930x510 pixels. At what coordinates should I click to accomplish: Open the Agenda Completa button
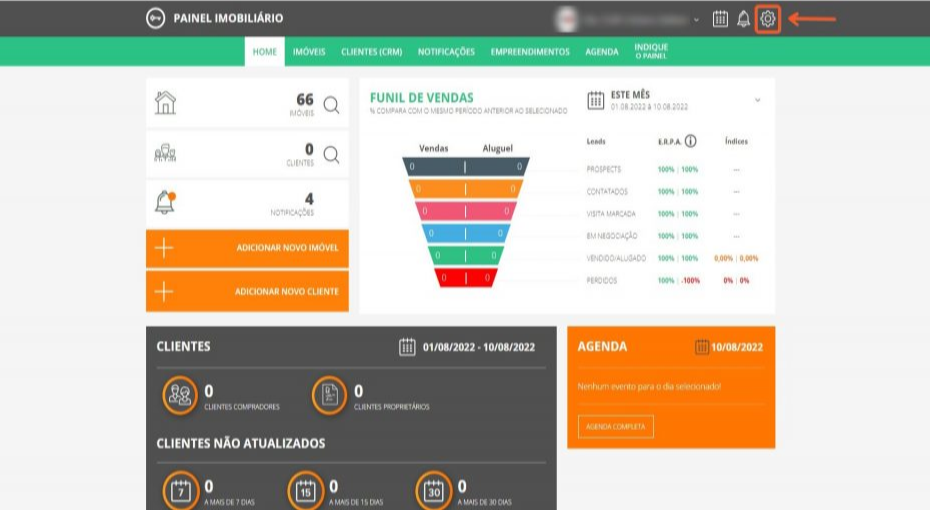click(x=615, y=427)
